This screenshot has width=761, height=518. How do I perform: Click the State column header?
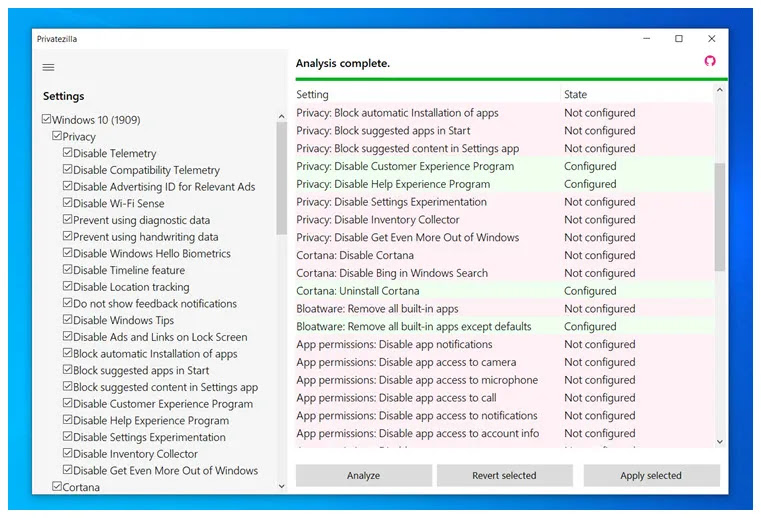click(x=637, y=94)
